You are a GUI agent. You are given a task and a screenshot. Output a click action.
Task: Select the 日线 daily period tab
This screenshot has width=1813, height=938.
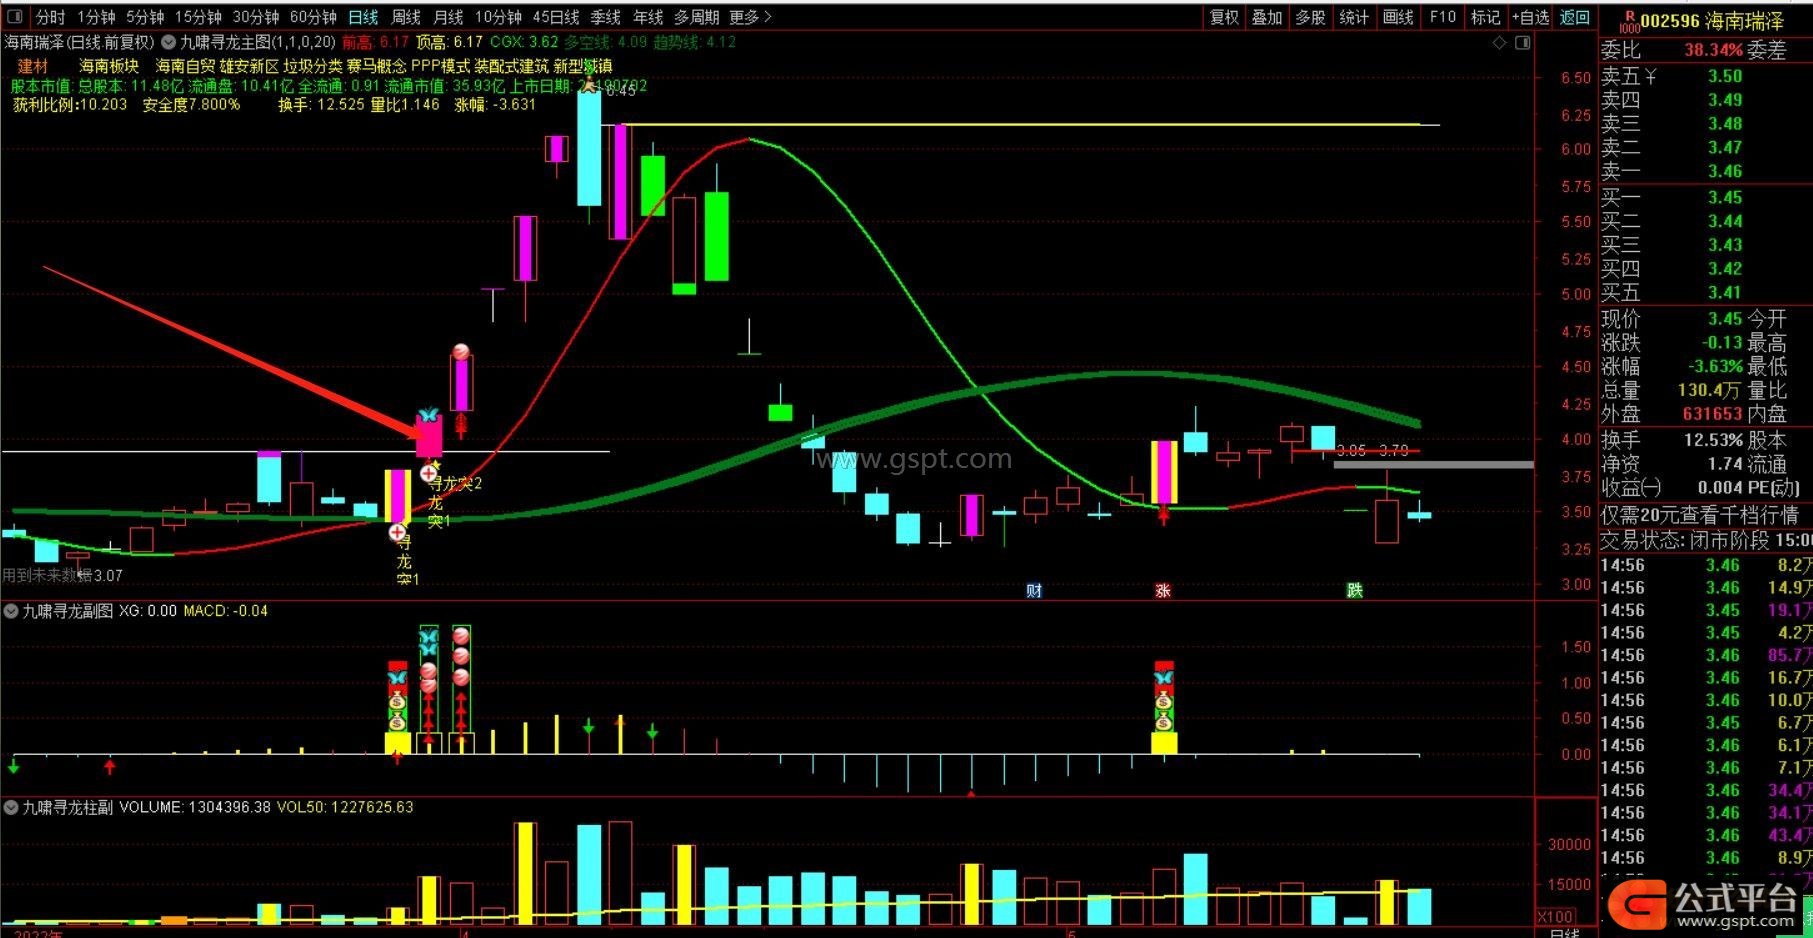point(363,17)
